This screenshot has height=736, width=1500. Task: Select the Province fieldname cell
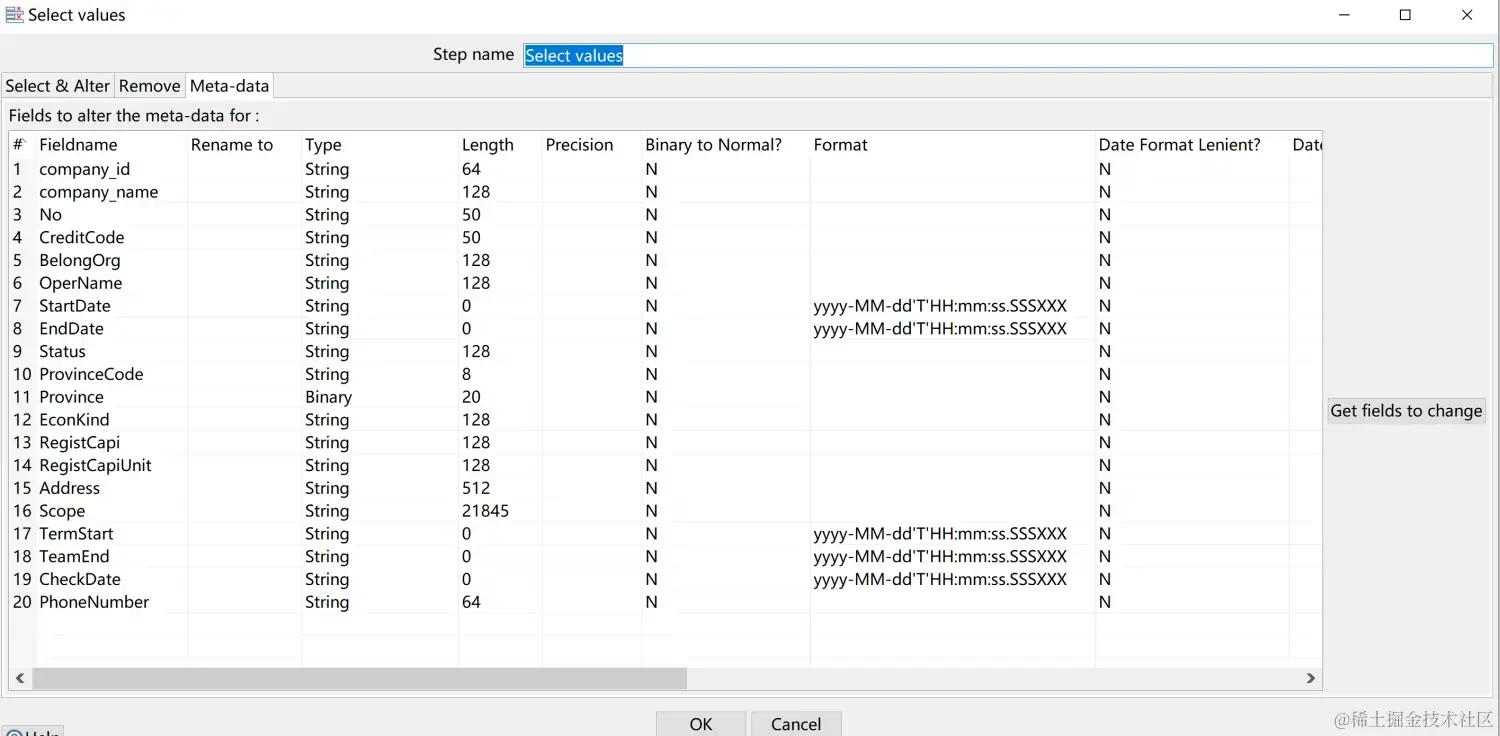112,397
